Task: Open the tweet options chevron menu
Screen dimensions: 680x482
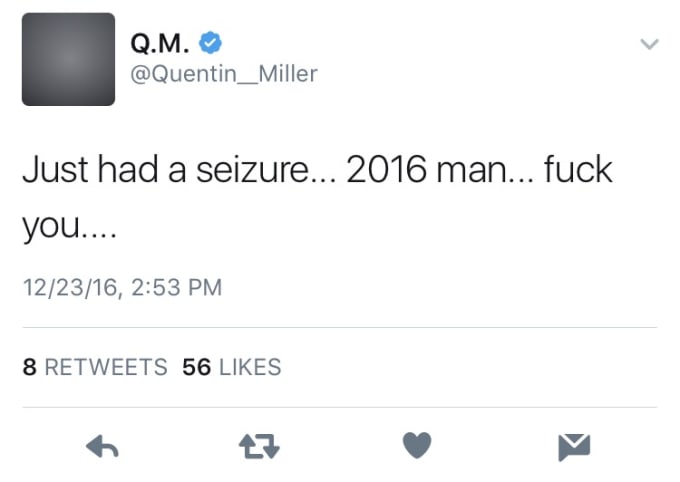Action: pyautogui.click(x=649, y=44)
